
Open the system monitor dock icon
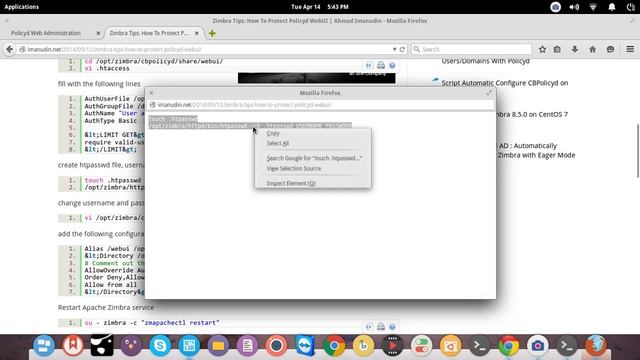point(189,346)
